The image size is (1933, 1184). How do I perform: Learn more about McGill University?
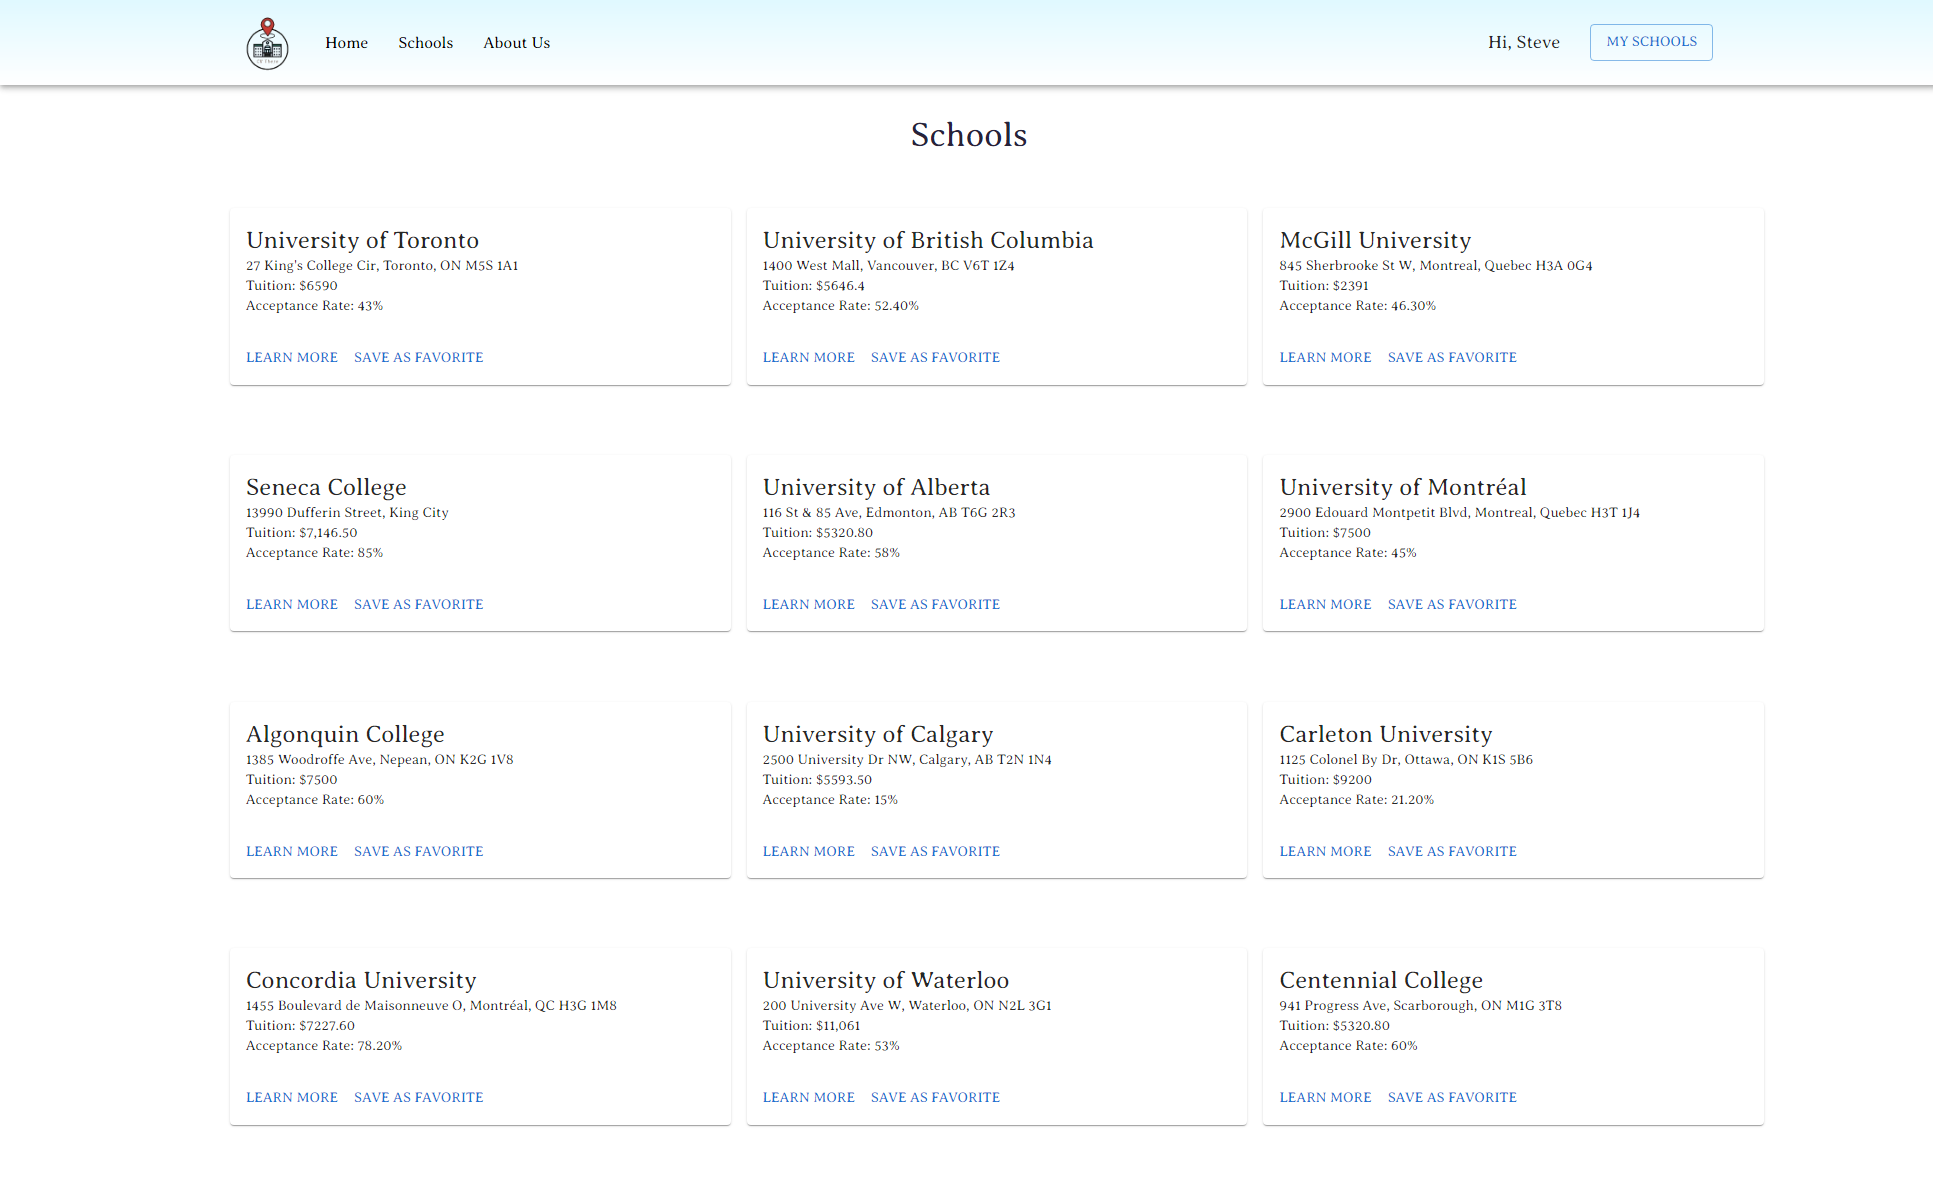[1325, 358]
